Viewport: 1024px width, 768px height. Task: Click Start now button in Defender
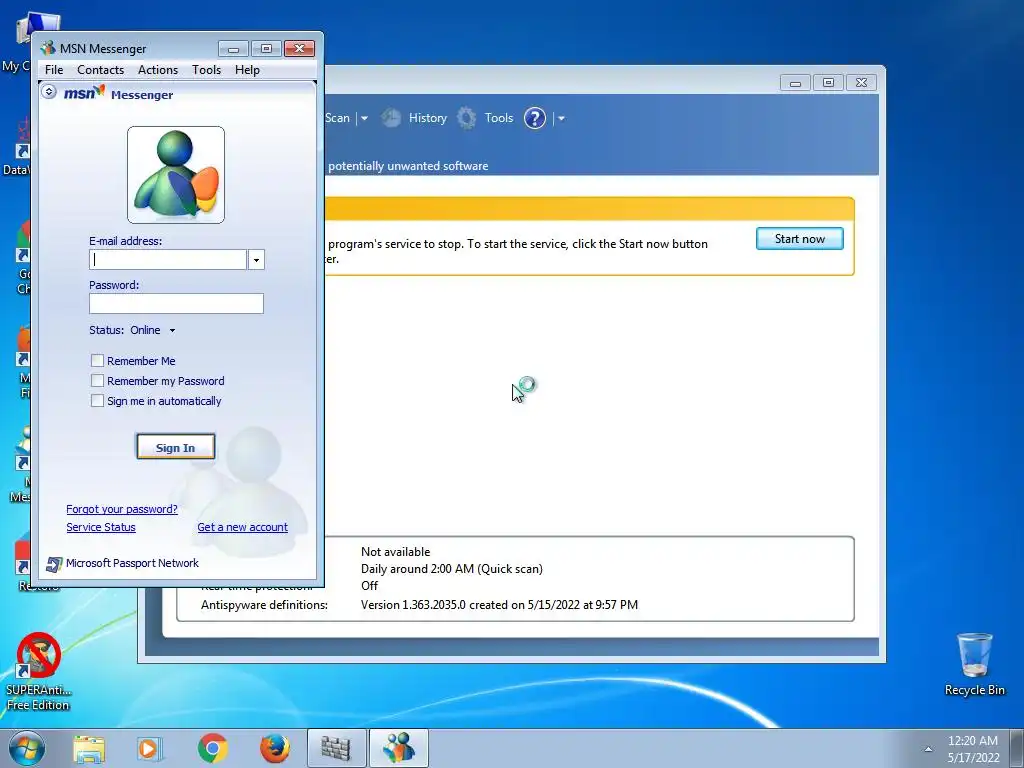(x=799, y=239)
